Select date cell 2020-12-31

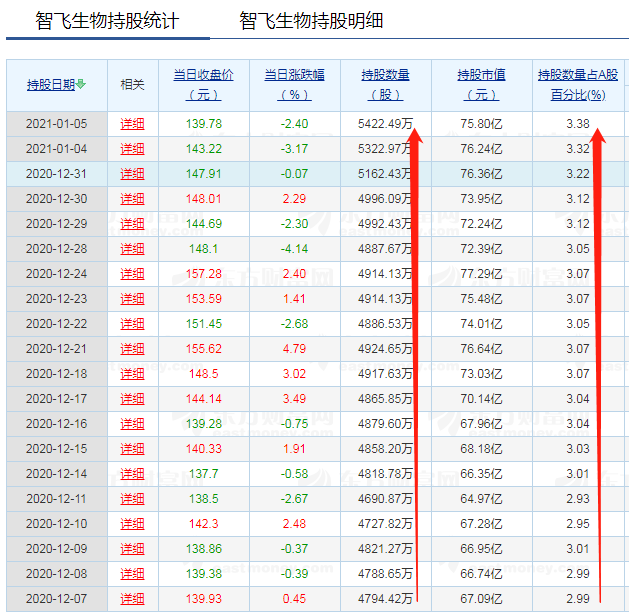[x=57, y=174]
